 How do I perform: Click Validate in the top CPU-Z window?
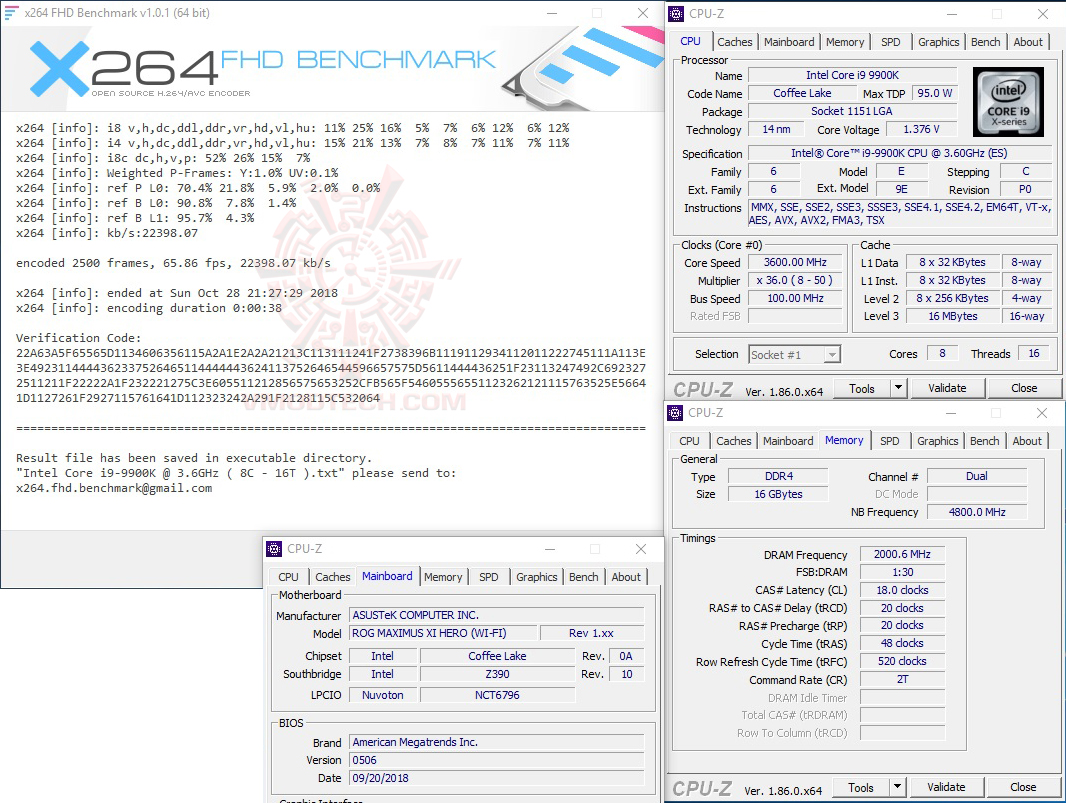click(947, 388)
